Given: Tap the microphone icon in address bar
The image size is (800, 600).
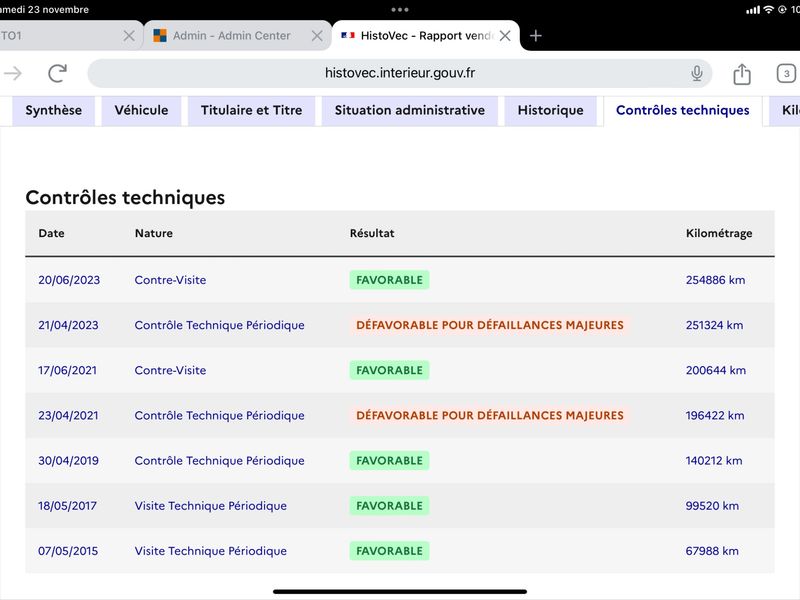Looking at the screenshot, I should click(x=696, y=73).
